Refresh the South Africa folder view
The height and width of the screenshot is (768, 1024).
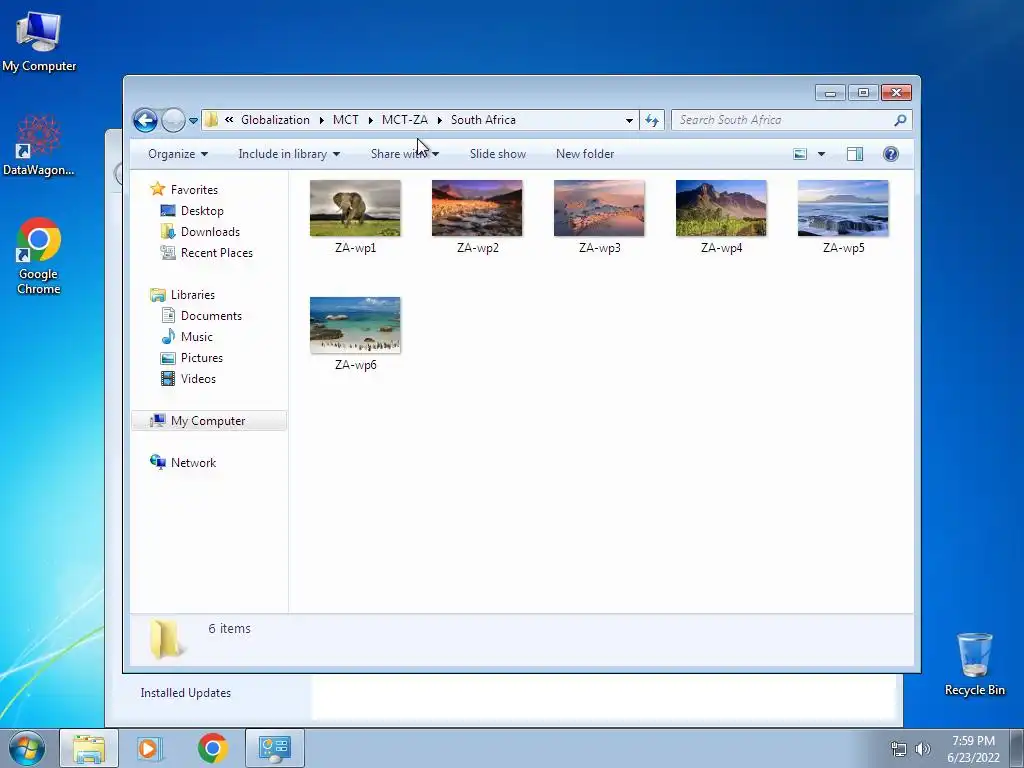coord(652,120)
